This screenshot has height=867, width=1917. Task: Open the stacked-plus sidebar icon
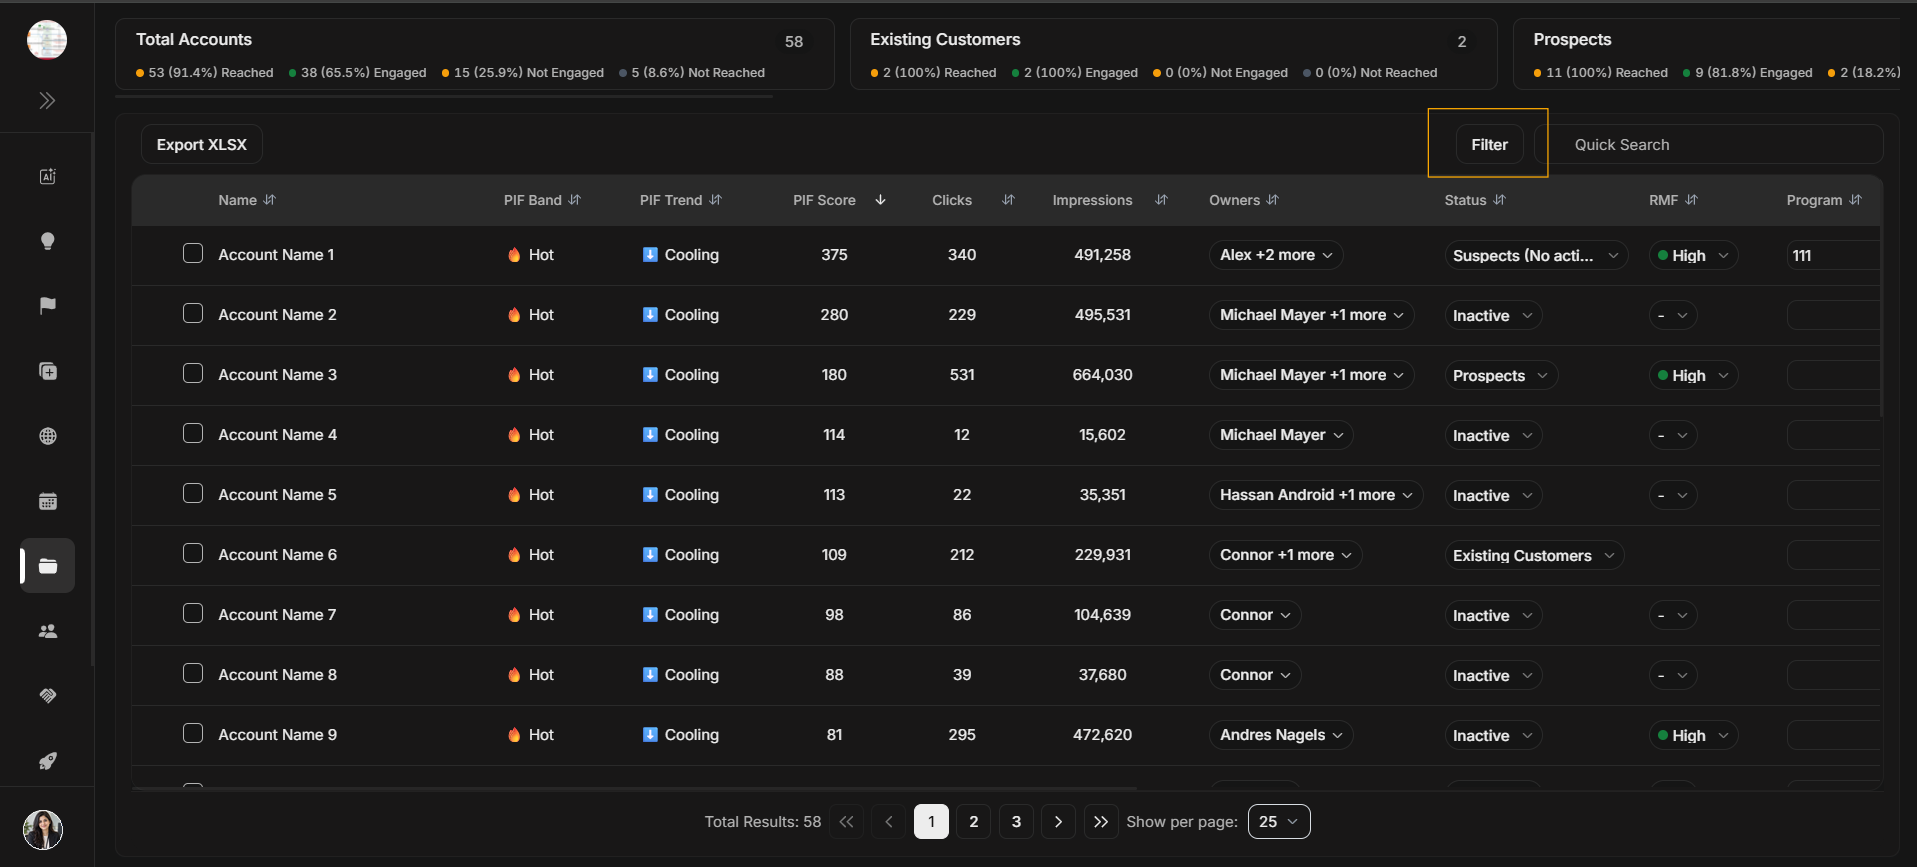coord(47,371)
